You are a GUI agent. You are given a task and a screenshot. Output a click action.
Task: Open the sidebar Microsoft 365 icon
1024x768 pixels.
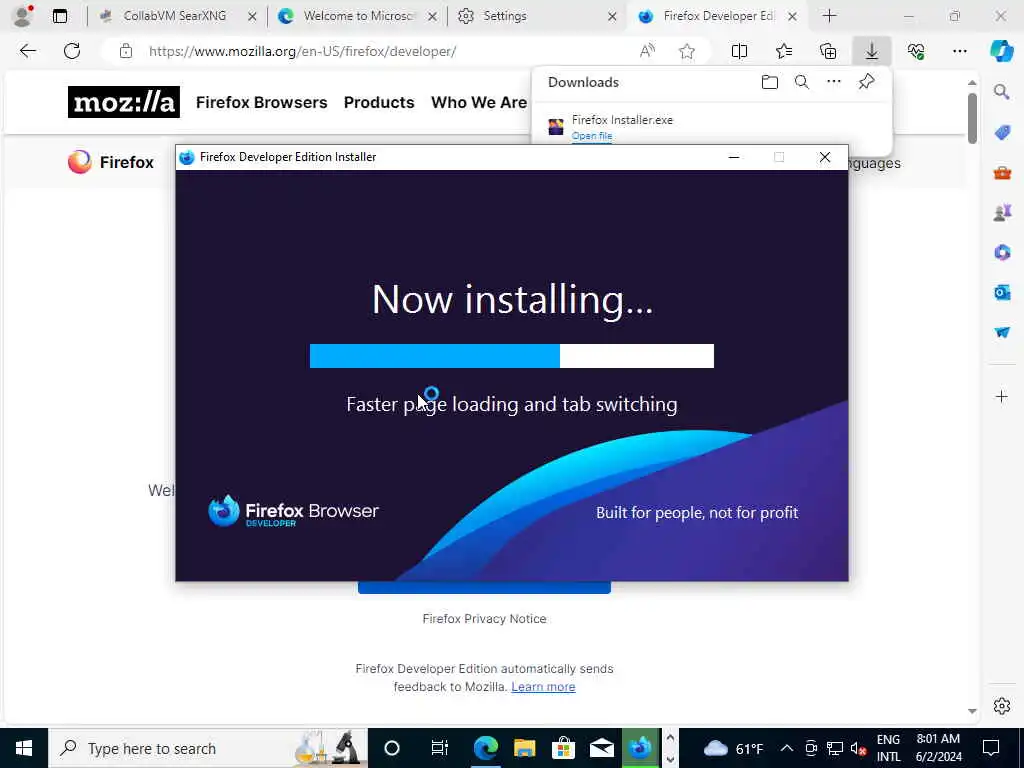tap(1002, 252)
